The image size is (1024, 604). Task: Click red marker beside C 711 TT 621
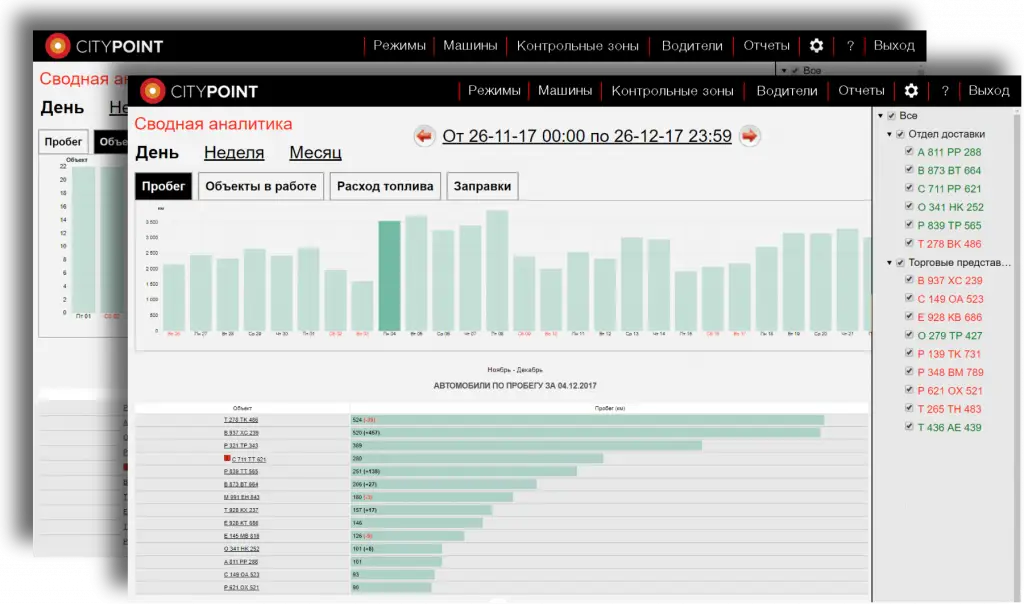point(227,458)
